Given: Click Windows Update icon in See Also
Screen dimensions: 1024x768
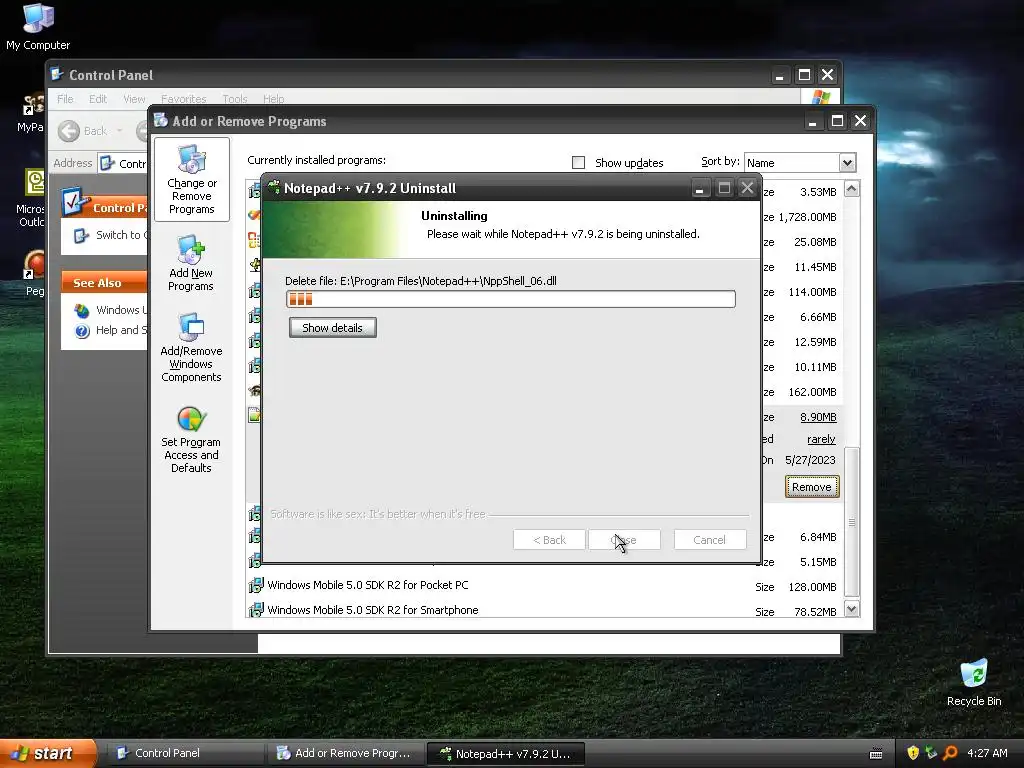Looking at the screenshot, I should (82, 310).
